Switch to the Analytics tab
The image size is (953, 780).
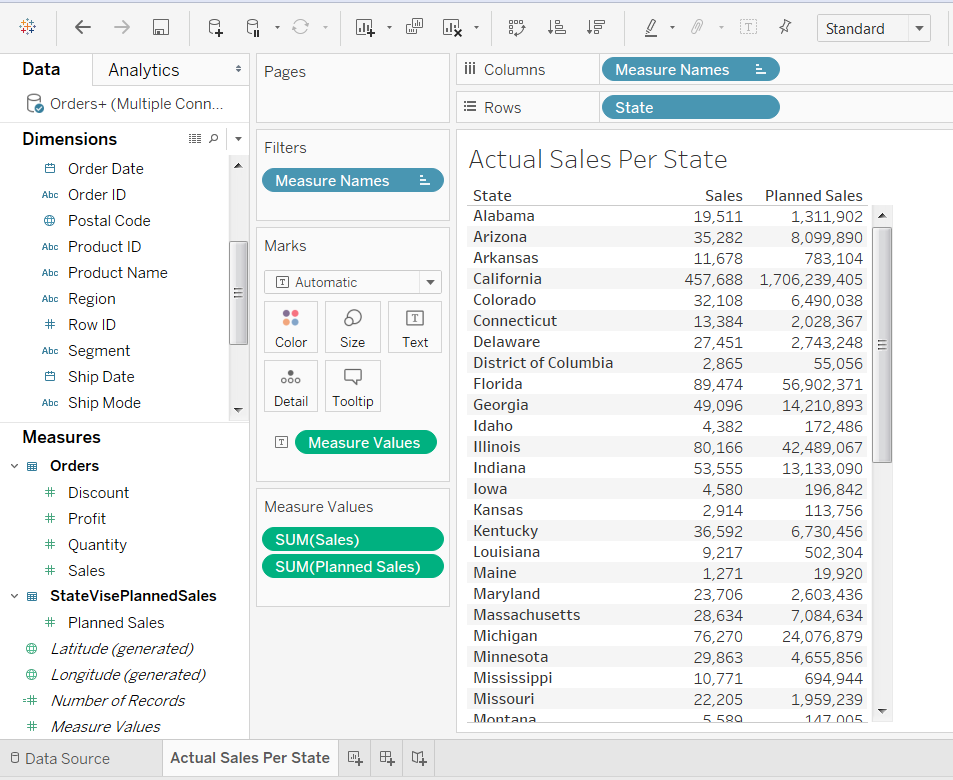[x=144, y=70]
